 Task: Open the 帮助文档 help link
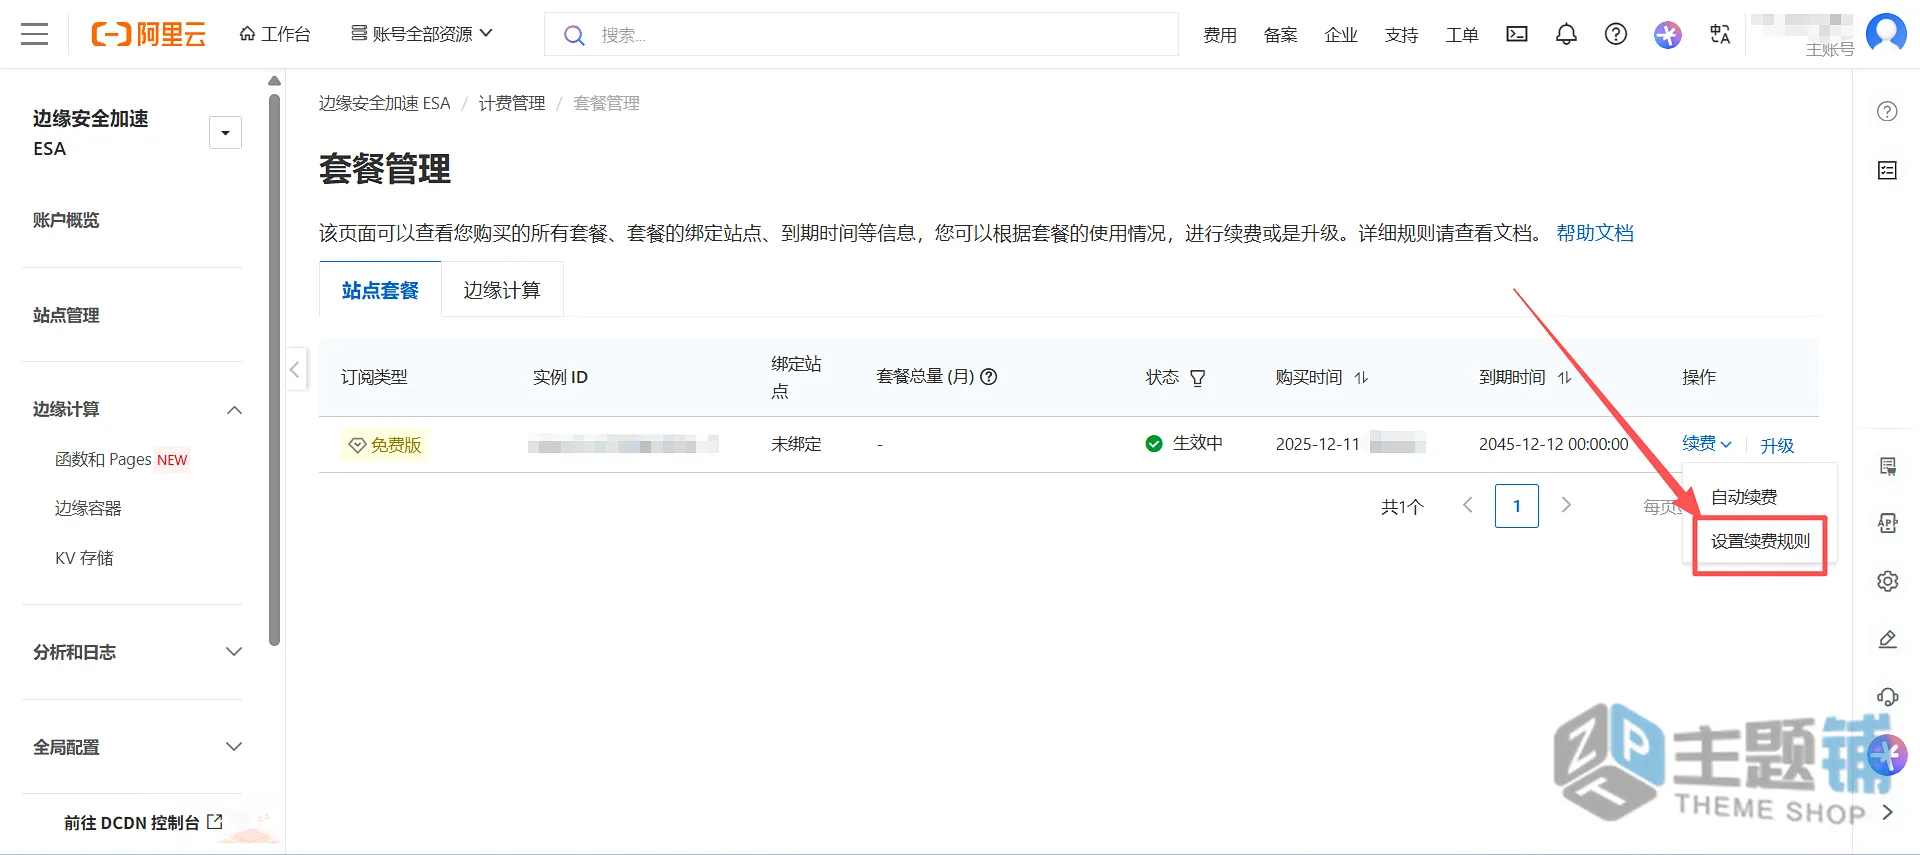click(1595, 233)
